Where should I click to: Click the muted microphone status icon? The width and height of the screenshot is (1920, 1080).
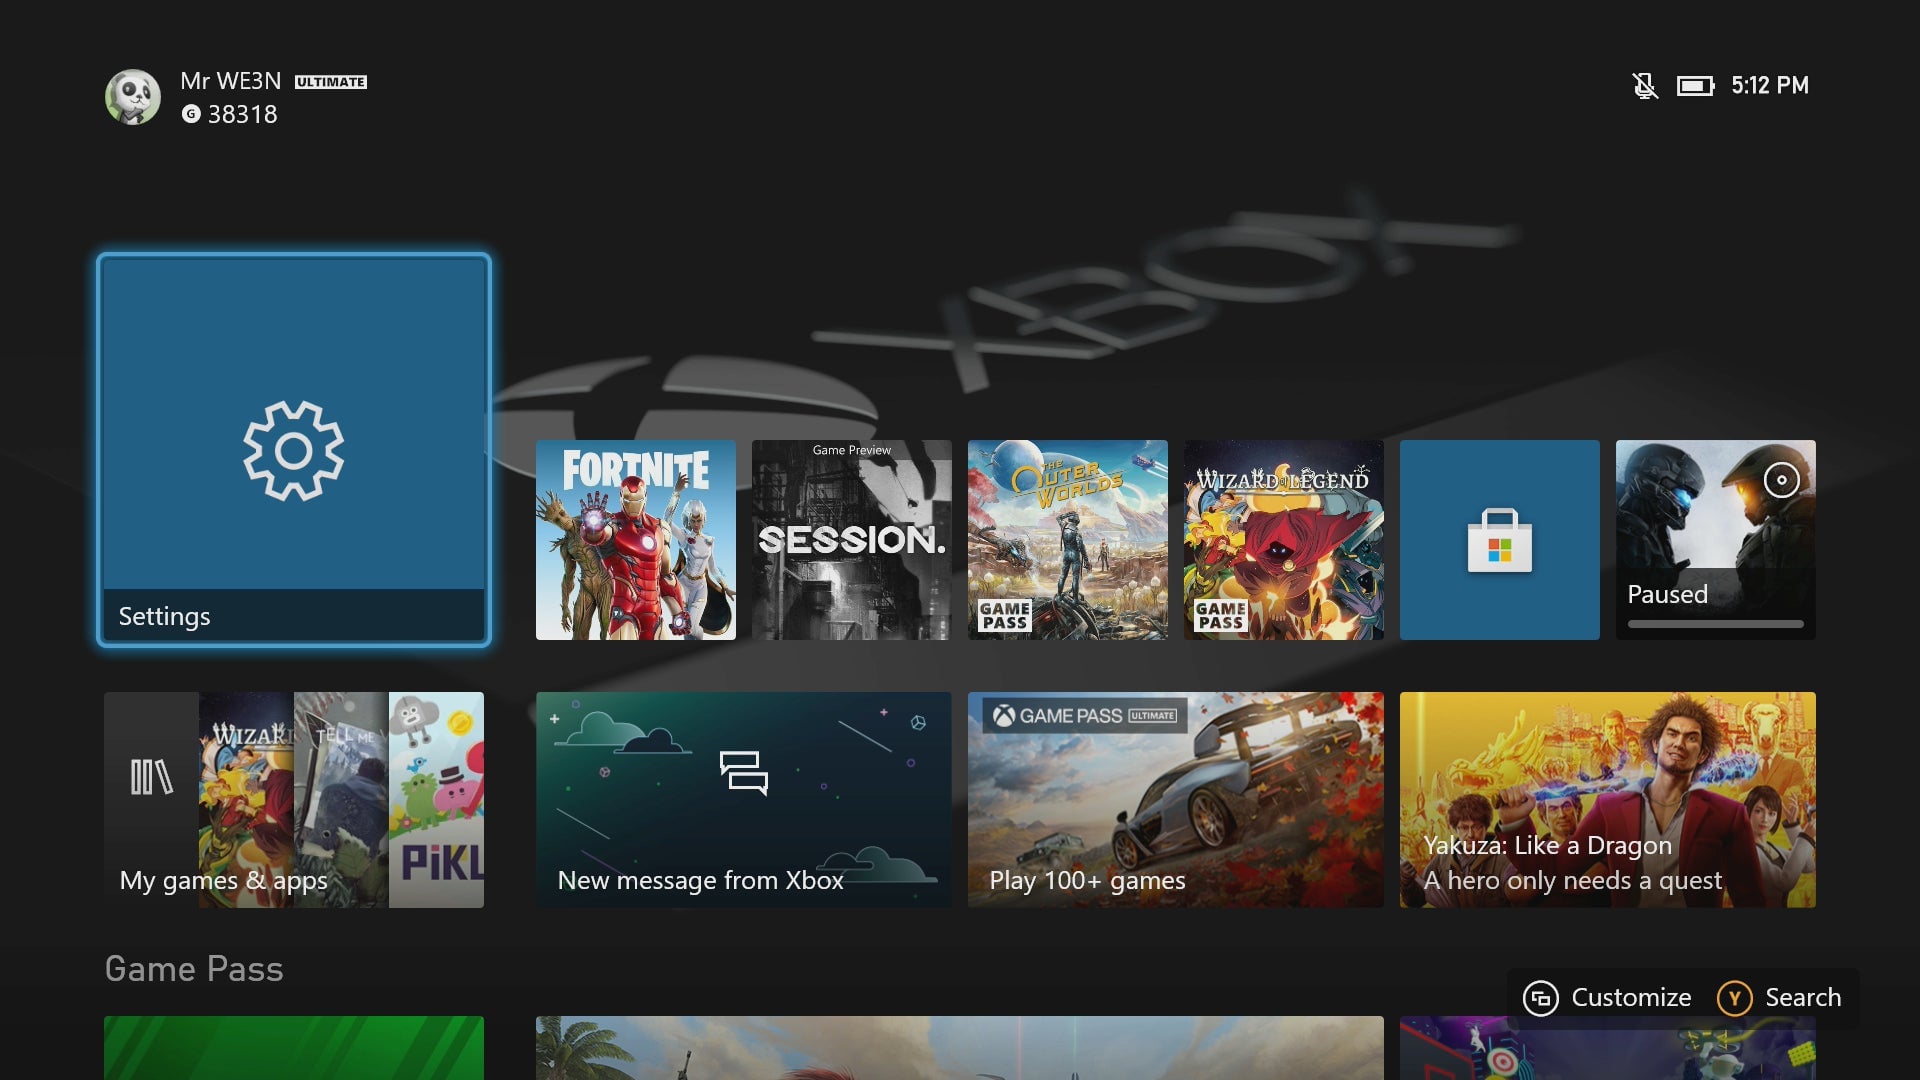point(1644,86)
